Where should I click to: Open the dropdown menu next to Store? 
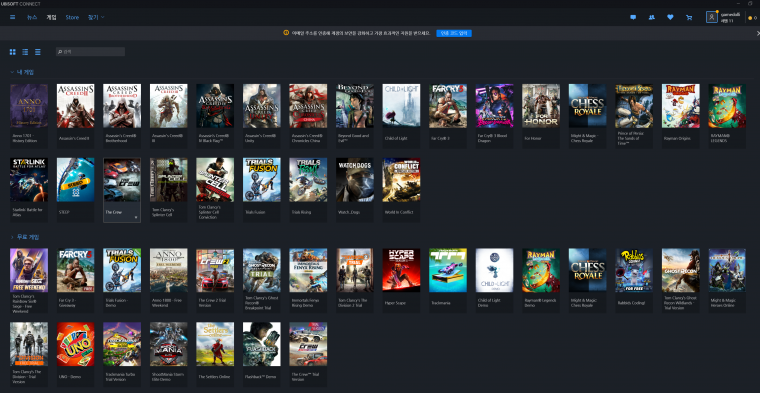96,17
